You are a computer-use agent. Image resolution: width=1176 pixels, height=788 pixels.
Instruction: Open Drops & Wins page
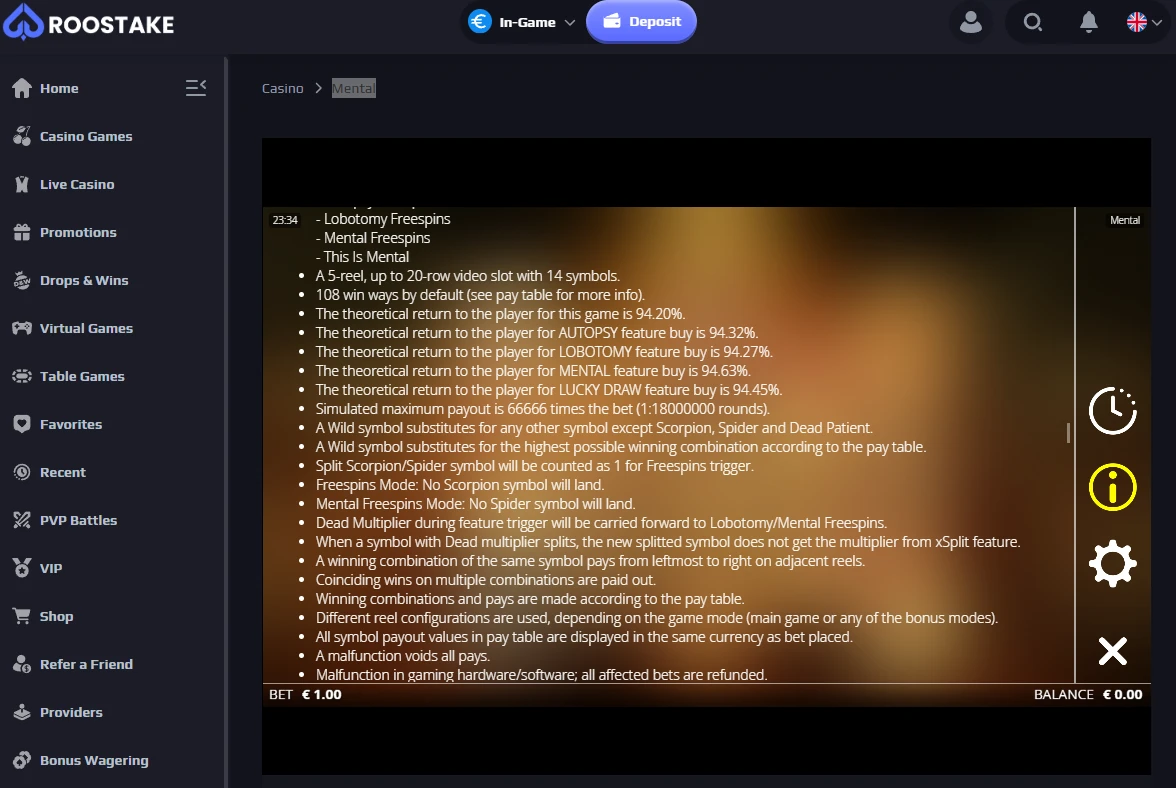(x=84, y=280)
